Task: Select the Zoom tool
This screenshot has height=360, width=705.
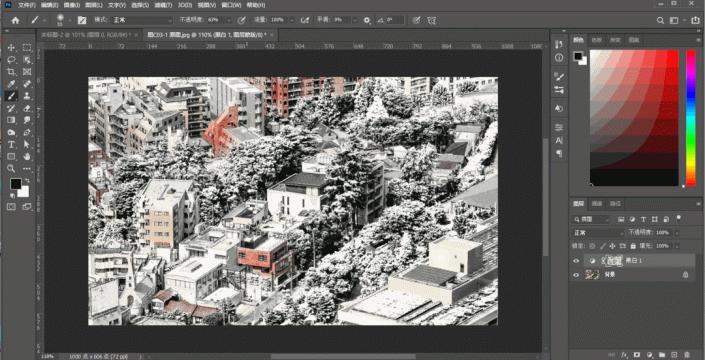Action: point(12,169)
